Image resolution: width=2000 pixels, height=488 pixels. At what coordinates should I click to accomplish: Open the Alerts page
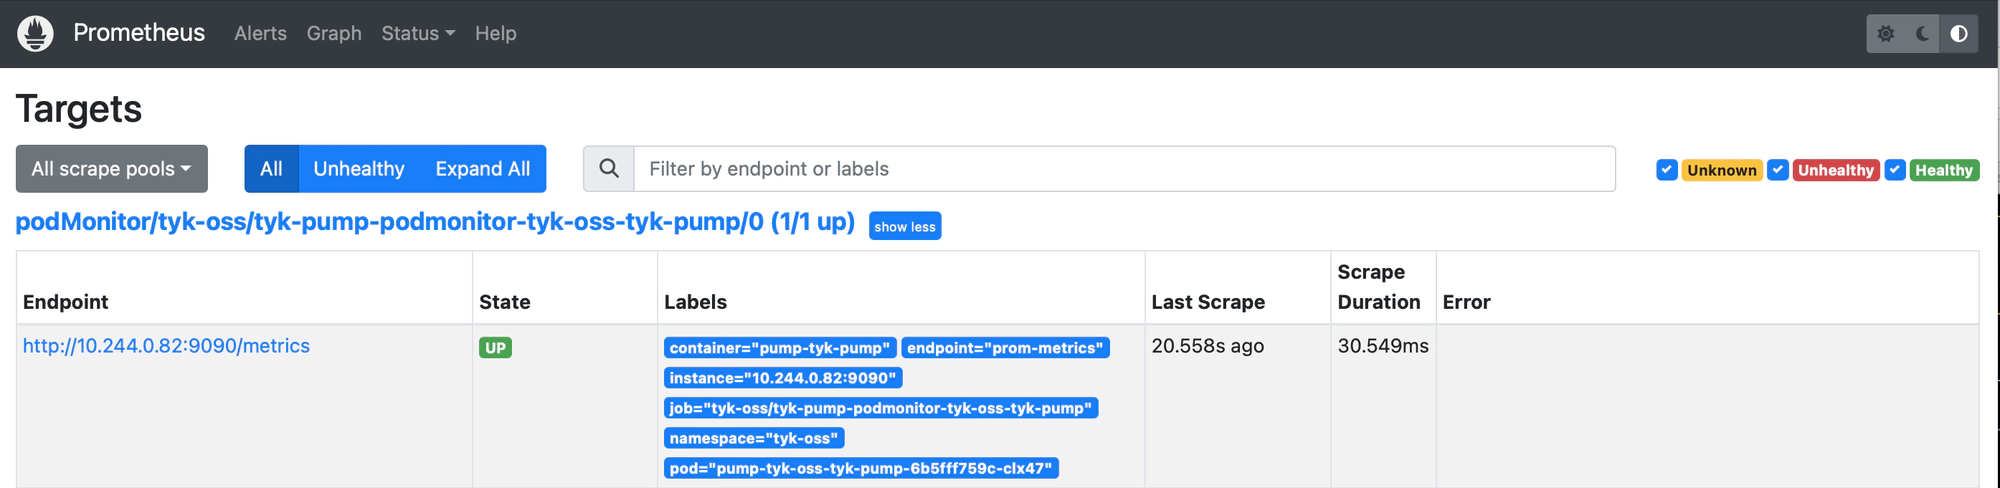(260, 33)
